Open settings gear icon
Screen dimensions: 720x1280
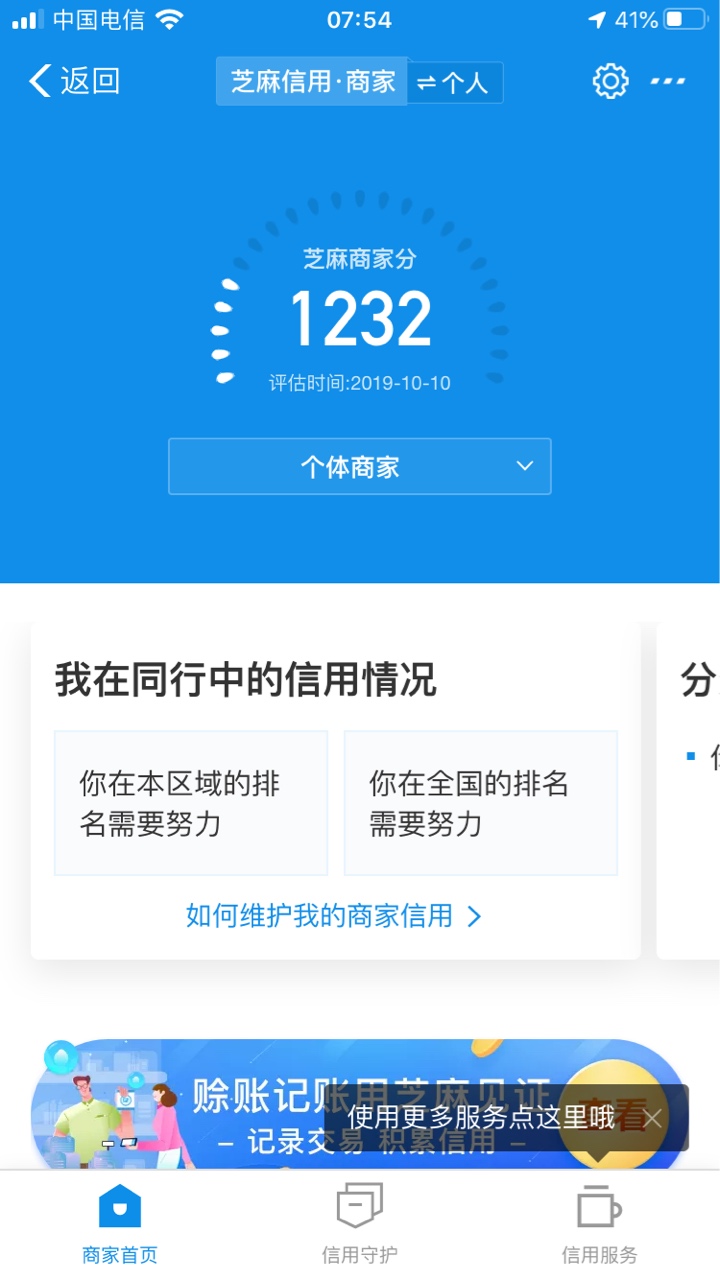coord(610,81)
